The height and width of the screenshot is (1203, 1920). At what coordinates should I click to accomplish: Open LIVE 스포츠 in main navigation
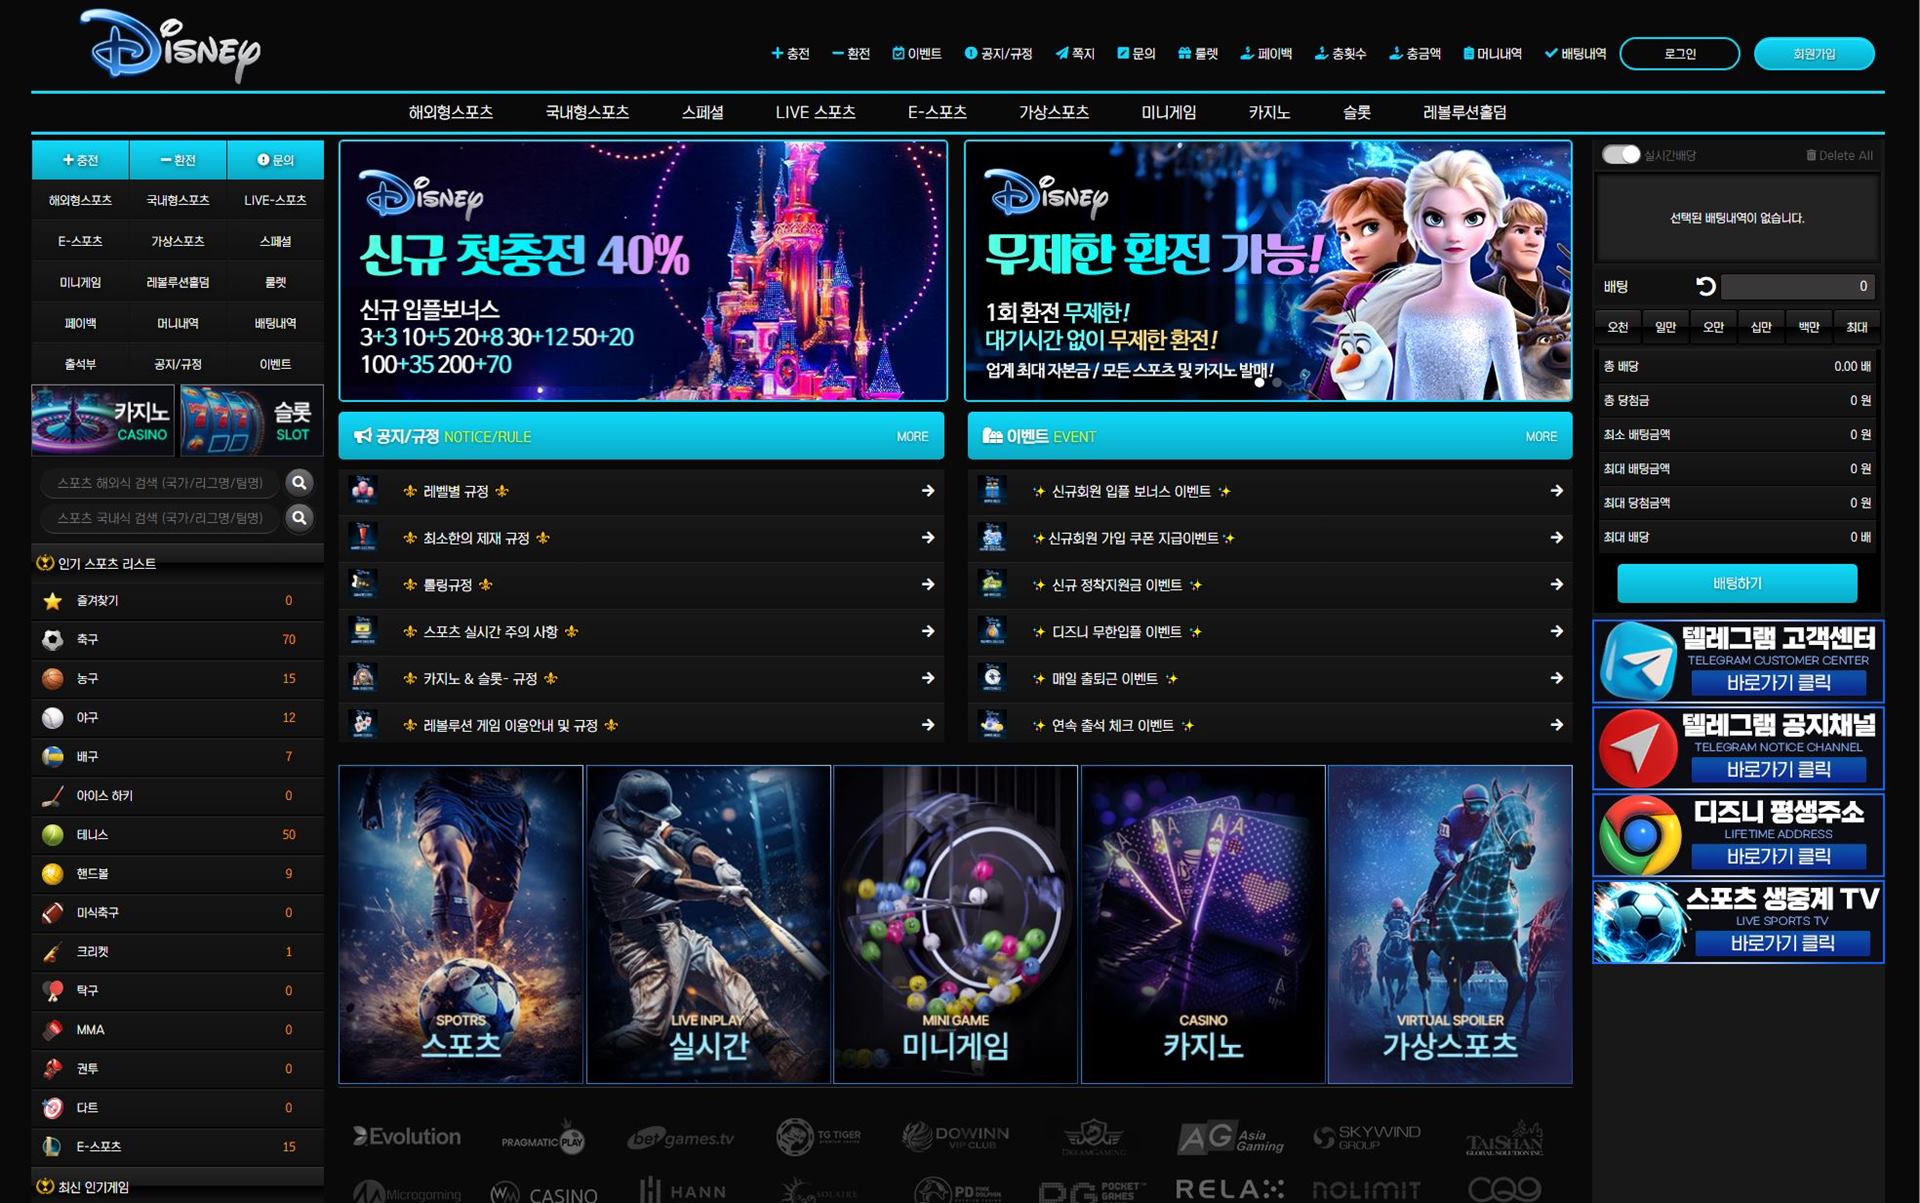tap(815, 112)
